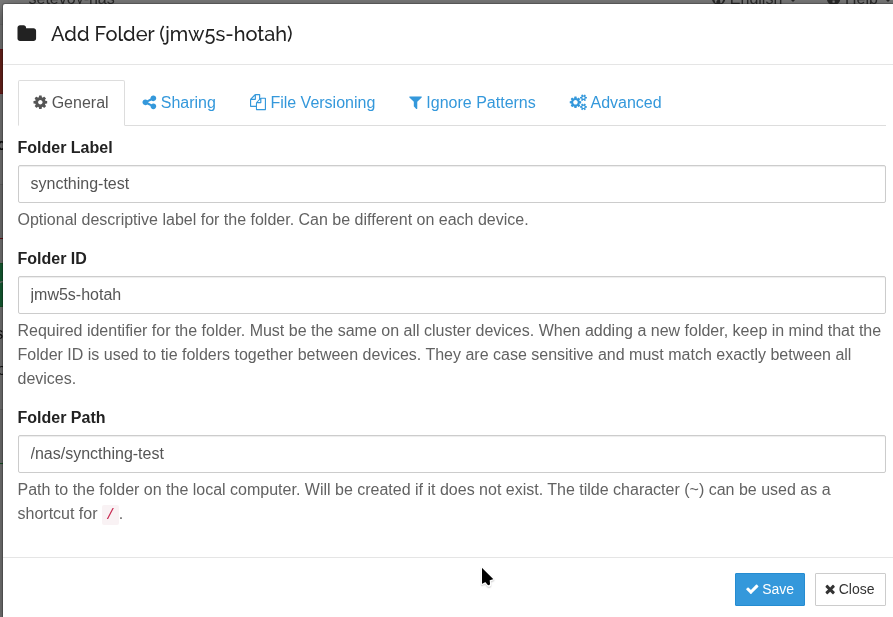Image resolution: width=893 pixels, height=617 pixels.
Task: Select the Ignore Patterns tab
Action: [472, 103]
